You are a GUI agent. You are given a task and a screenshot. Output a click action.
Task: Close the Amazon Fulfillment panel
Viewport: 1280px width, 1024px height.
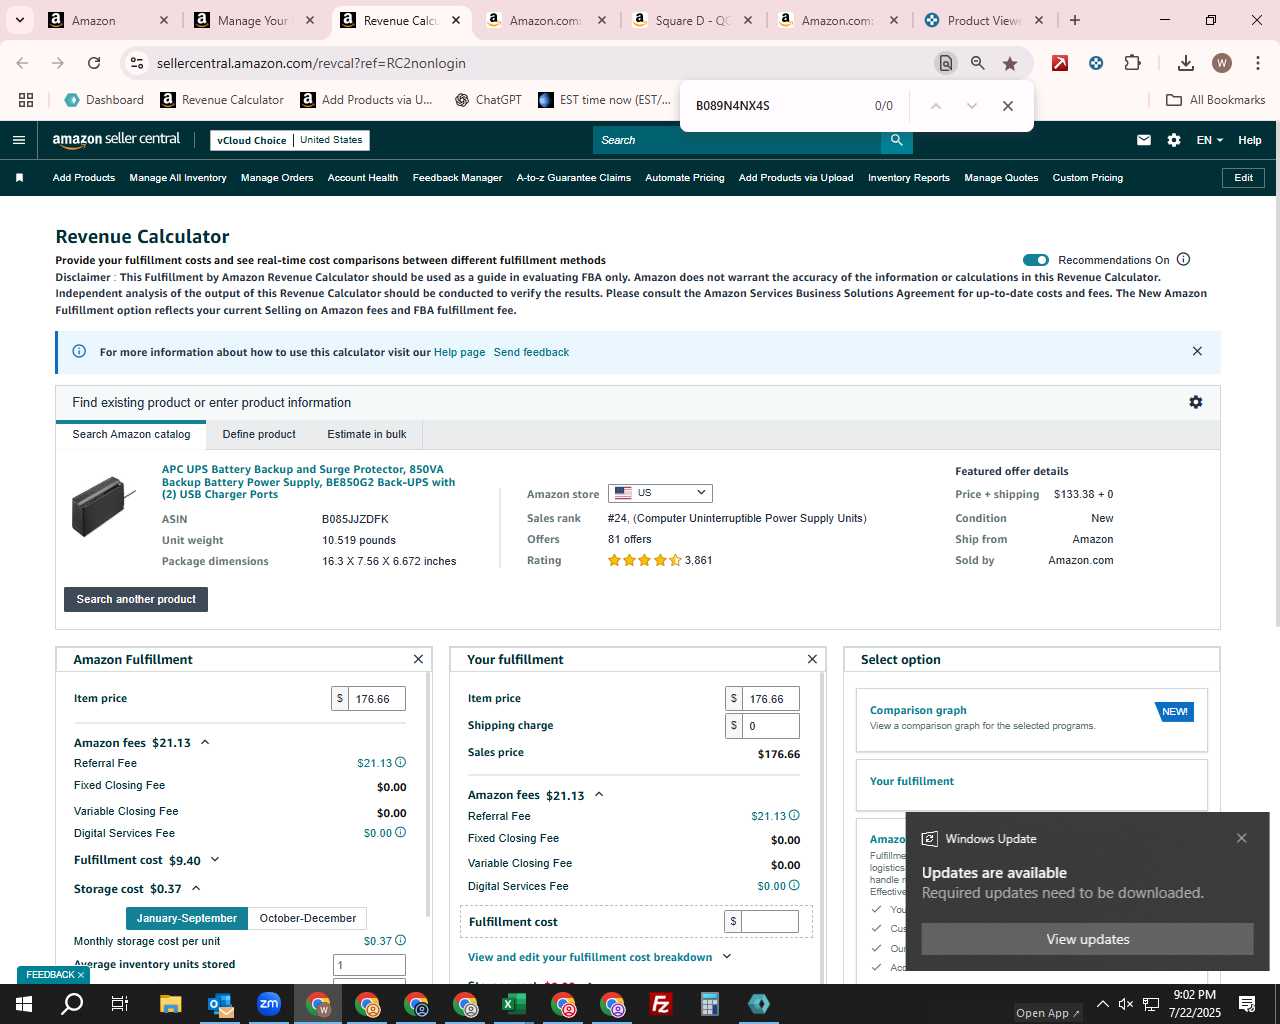(x=418, y=659)
